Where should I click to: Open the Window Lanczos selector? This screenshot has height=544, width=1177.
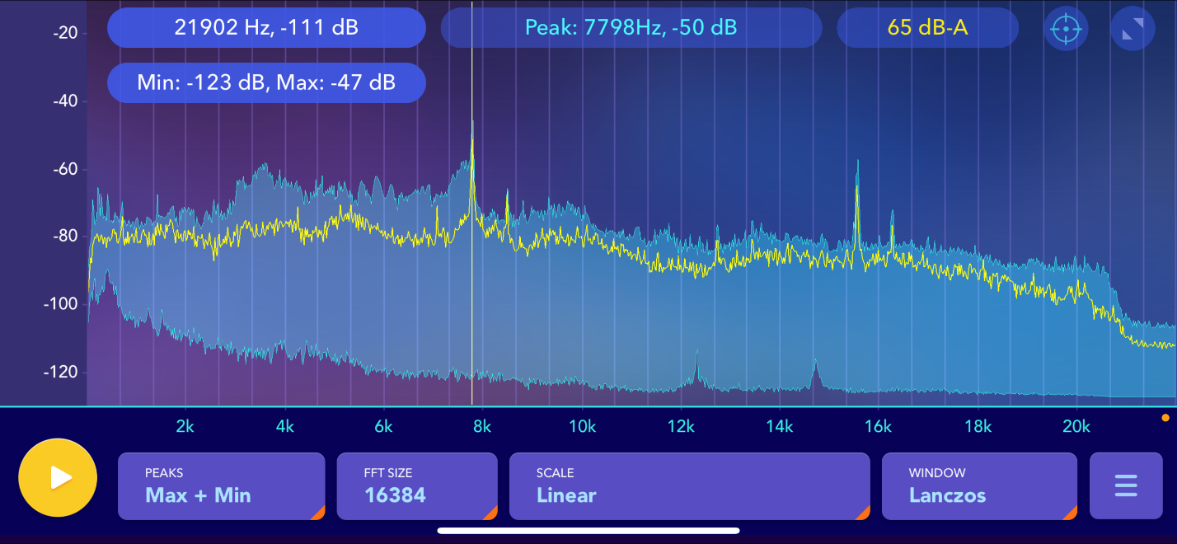980,486
